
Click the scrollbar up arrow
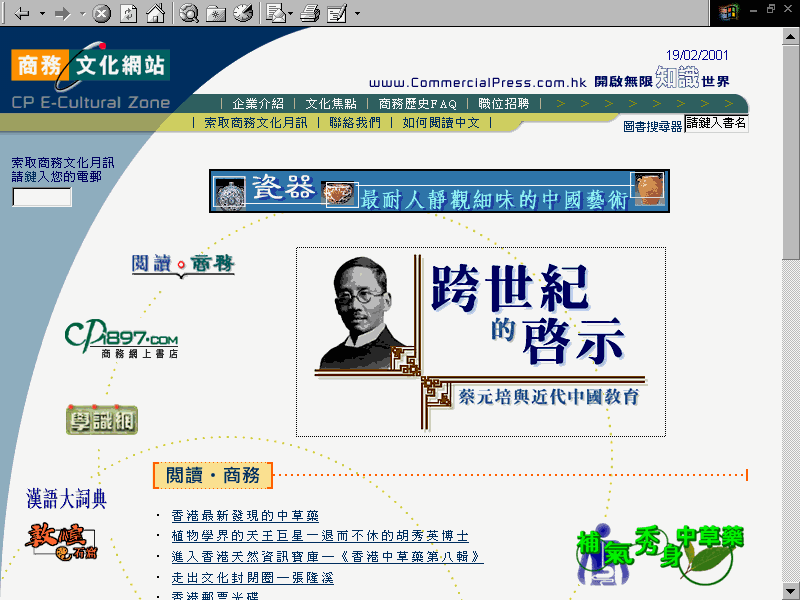(x=791, y=36)
